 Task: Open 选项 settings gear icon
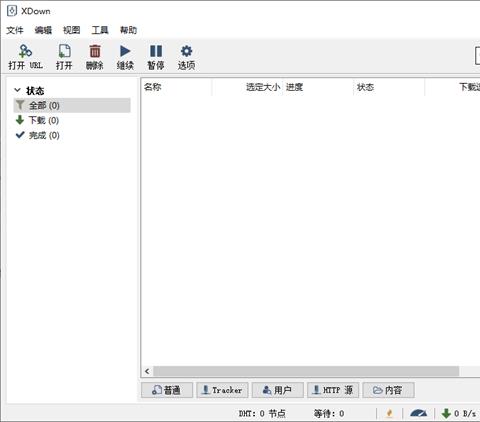pos(186,51)
